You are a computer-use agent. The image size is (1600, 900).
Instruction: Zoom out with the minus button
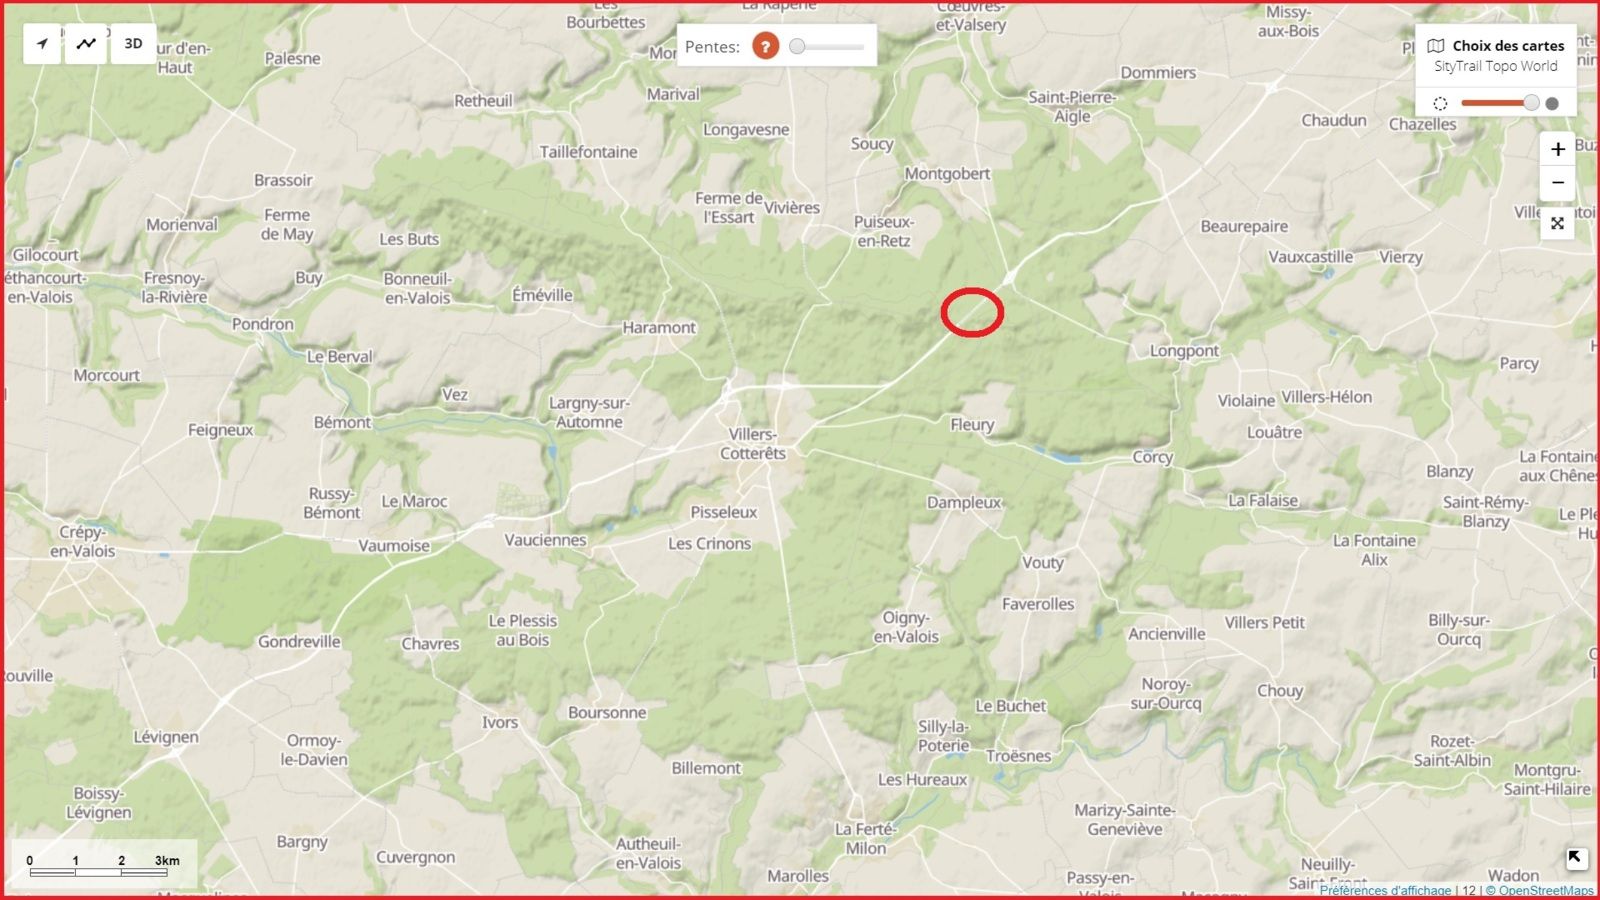[x=1557, y=183]
